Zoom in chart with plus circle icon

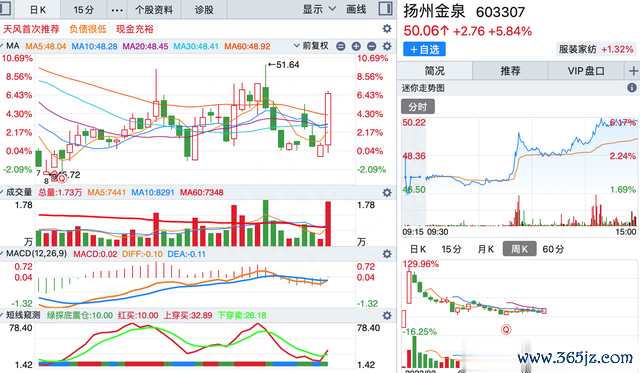point(356,46)
